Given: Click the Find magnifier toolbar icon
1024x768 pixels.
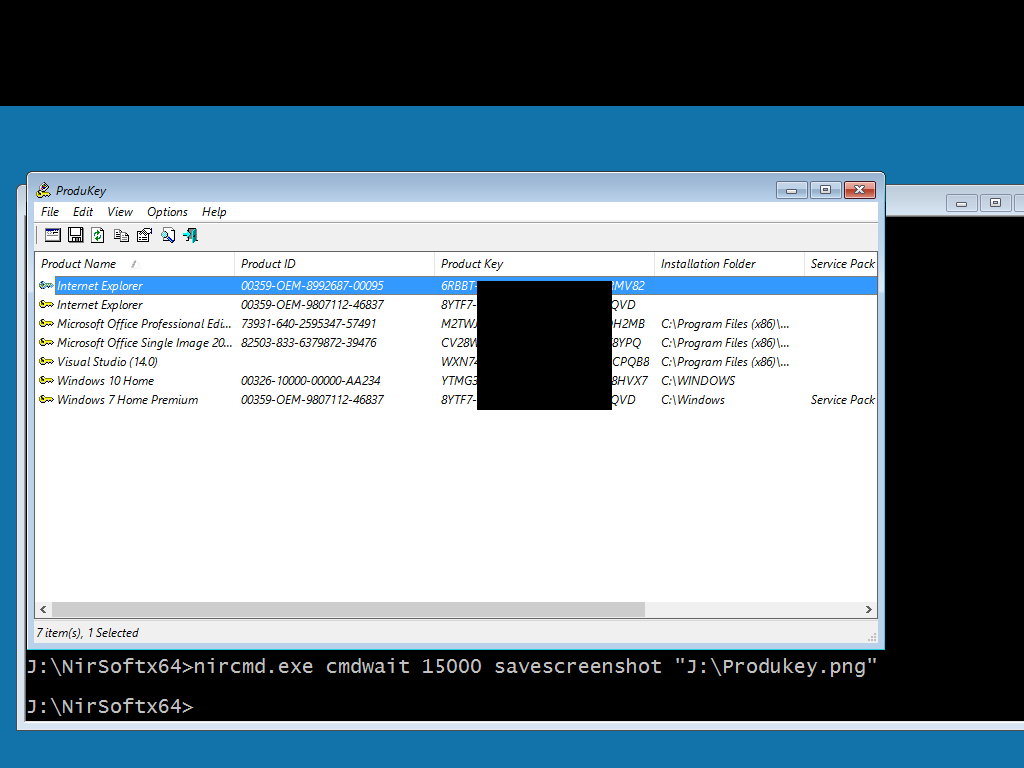Looking at the screenshot, I should 167,235.
